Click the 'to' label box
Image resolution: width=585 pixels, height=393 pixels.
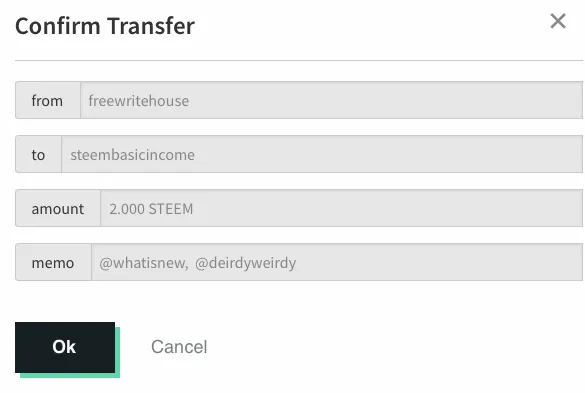[x=38, y=155]
